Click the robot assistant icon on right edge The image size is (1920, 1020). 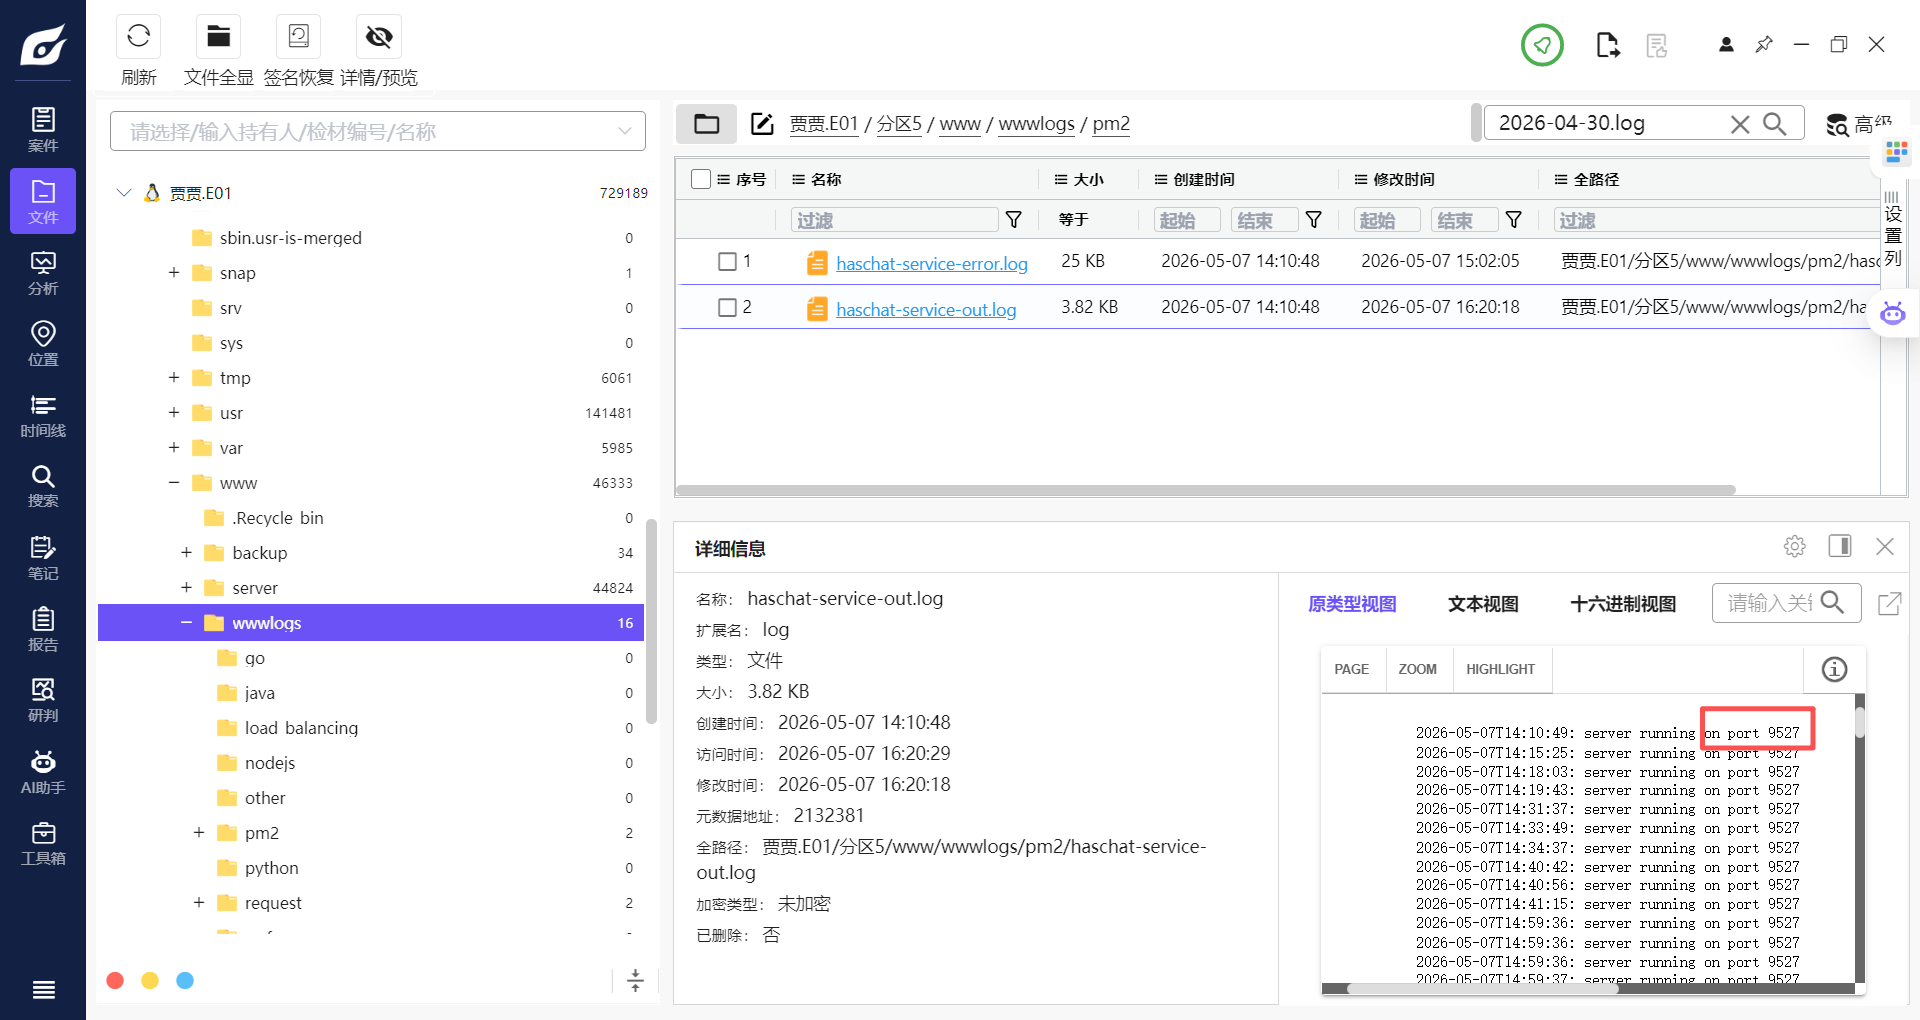(1893, 313)
